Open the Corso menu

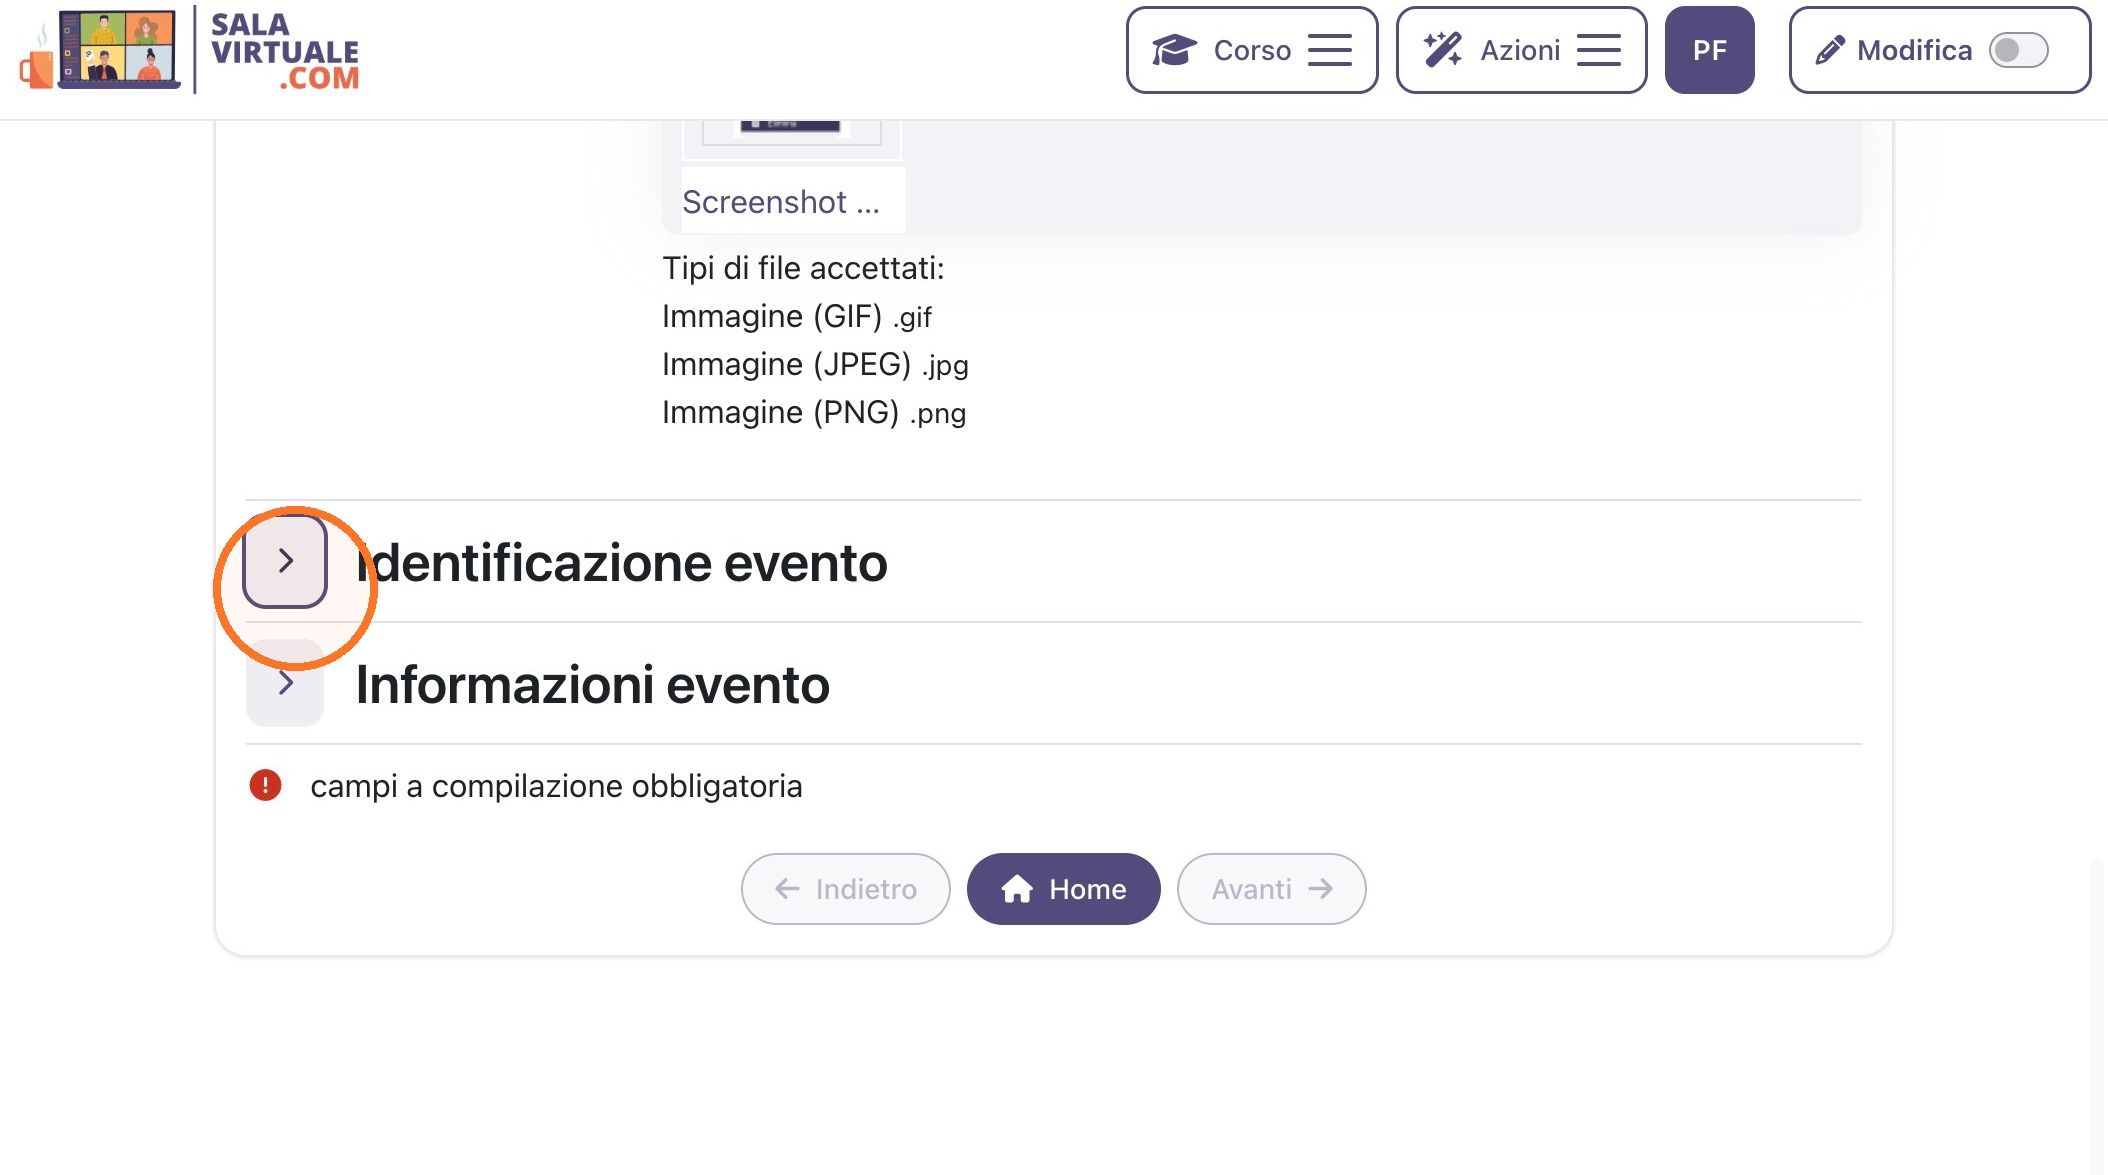1252,50
